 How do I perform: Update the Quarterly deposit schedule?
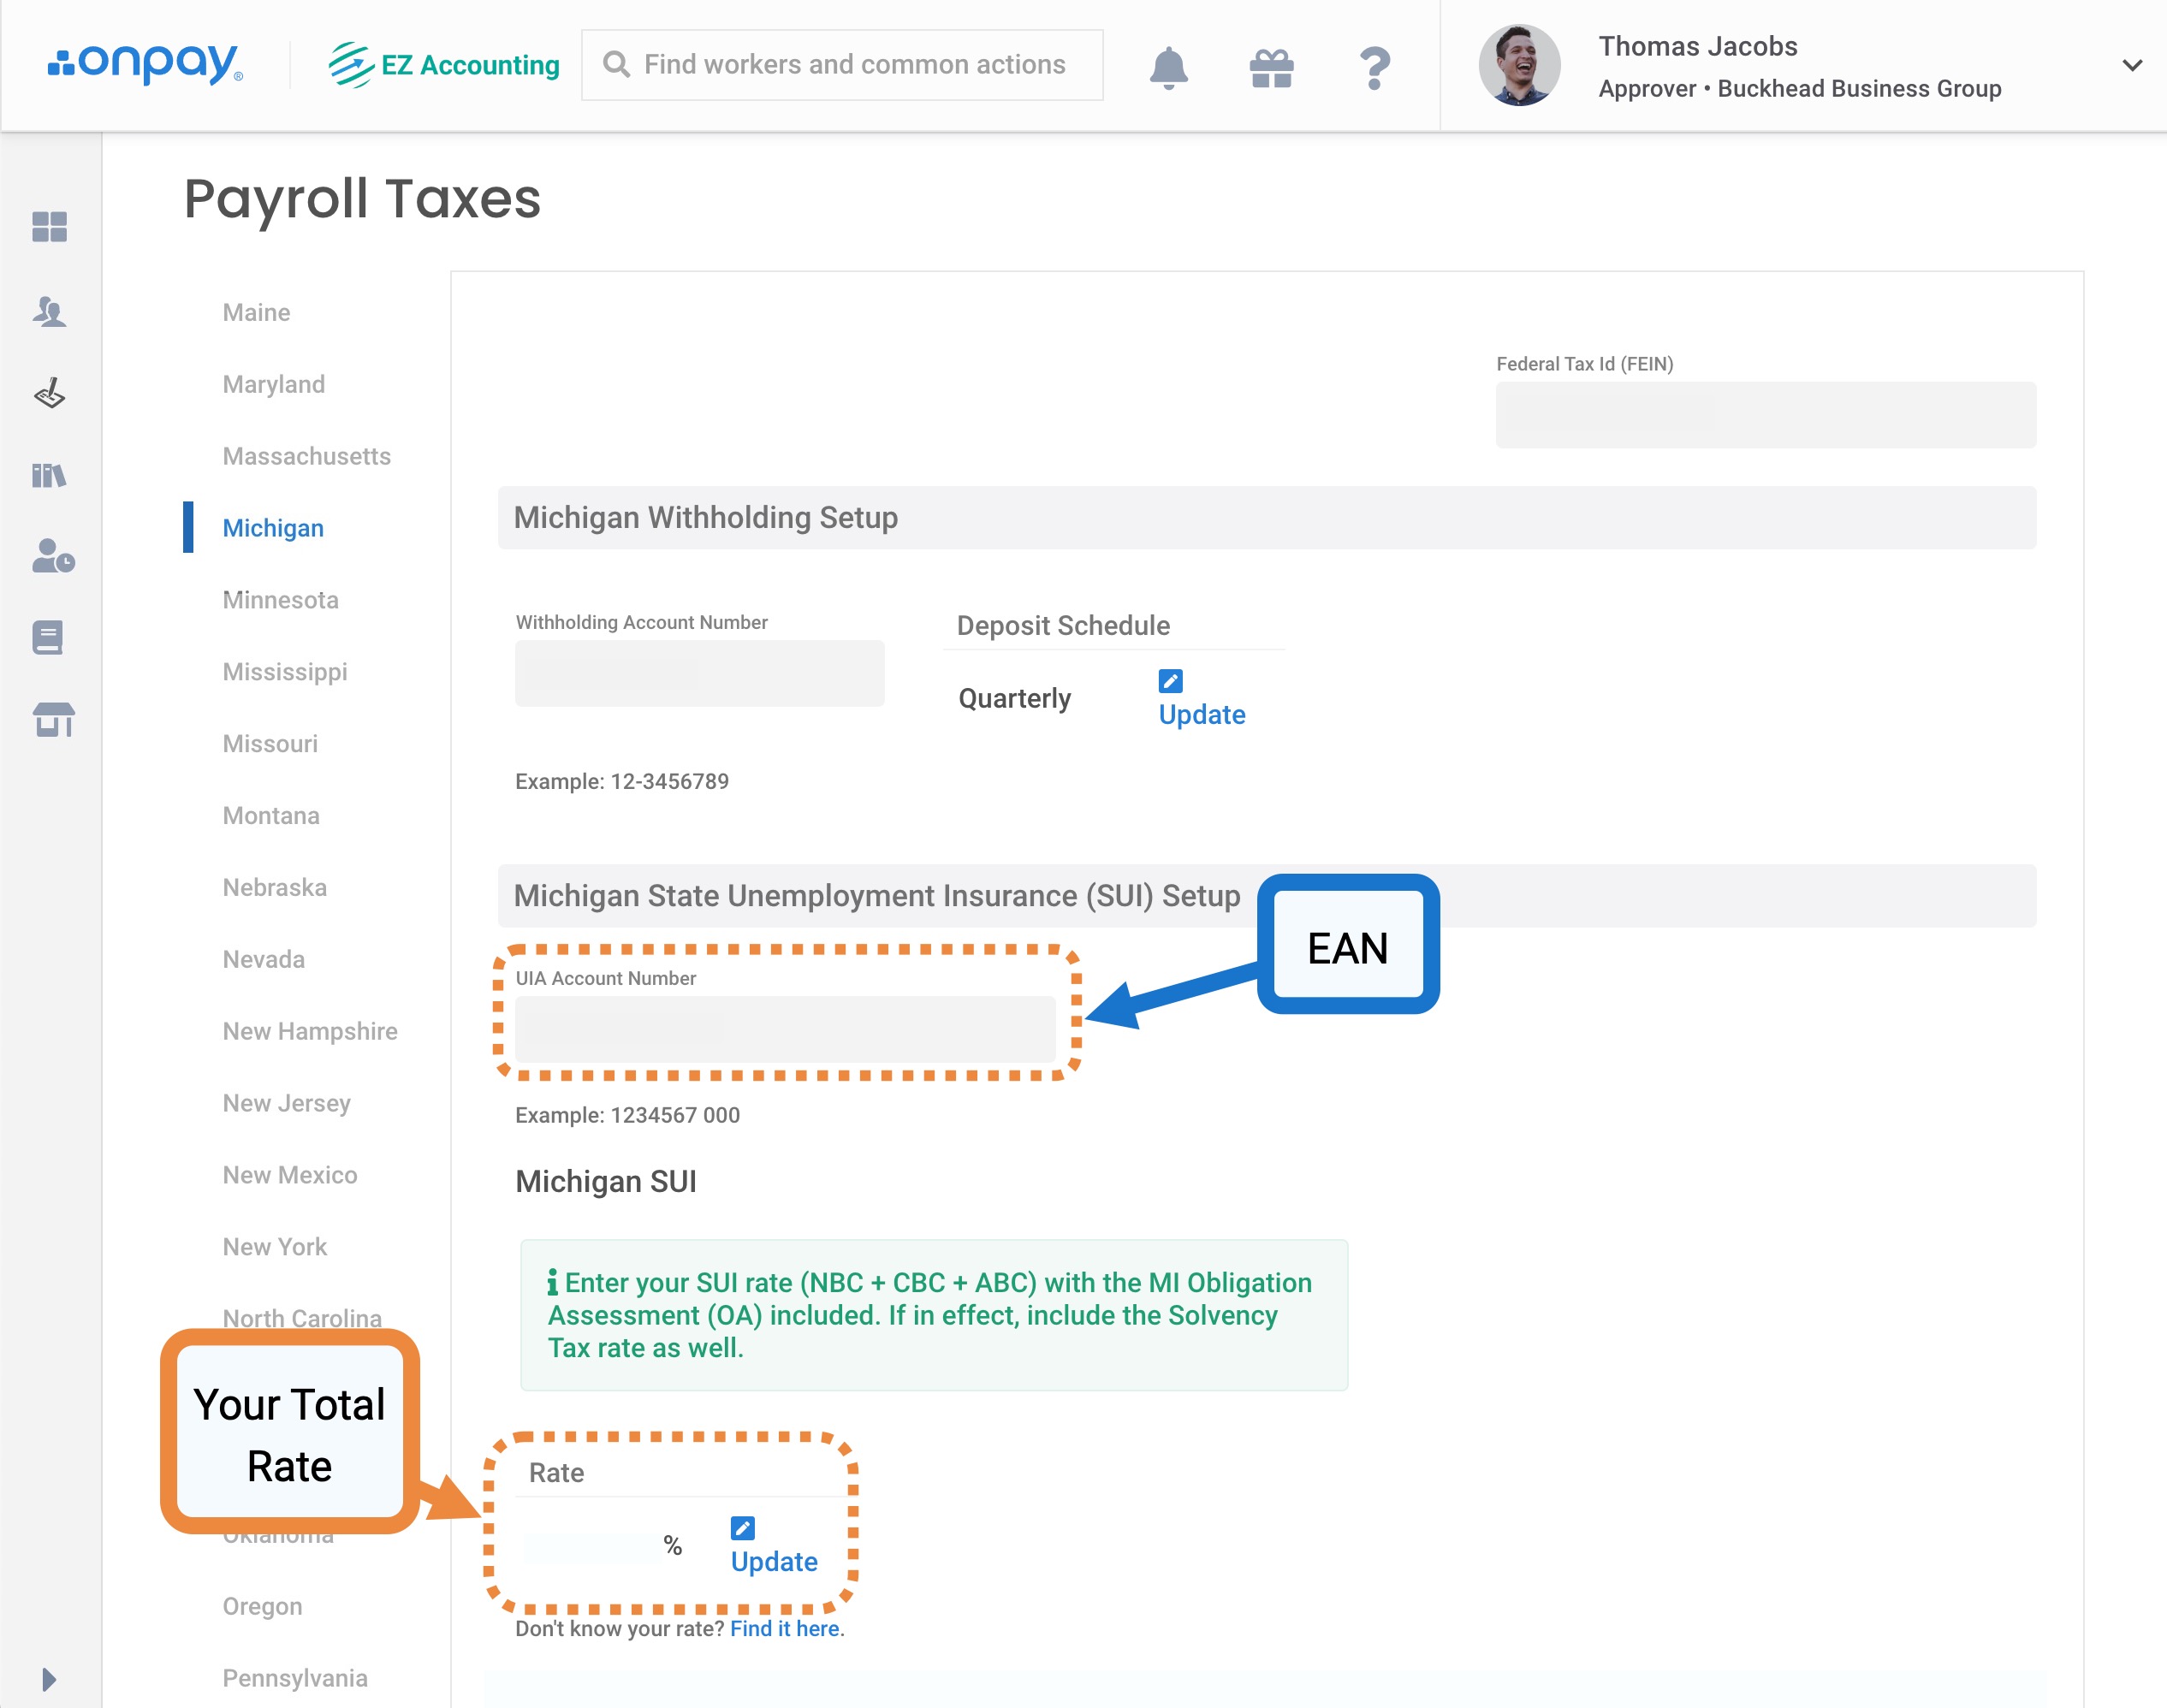pyautogui.click(x=1200, y=714)
